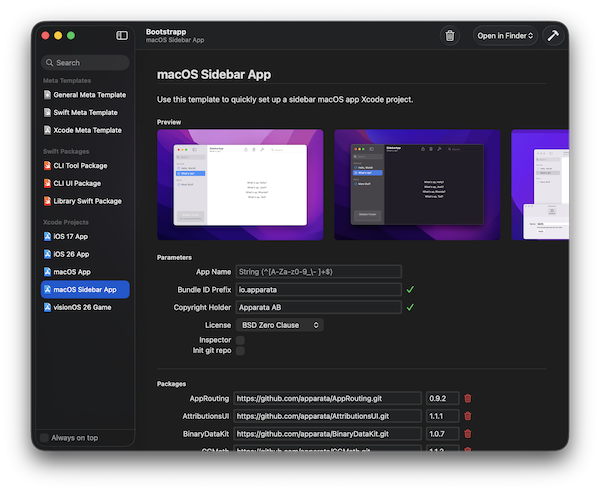Image resolution: width=600 pixels, height=492 pixels.
Task: Open the dark mode preview thumbnail
Action: click(417, 185)
